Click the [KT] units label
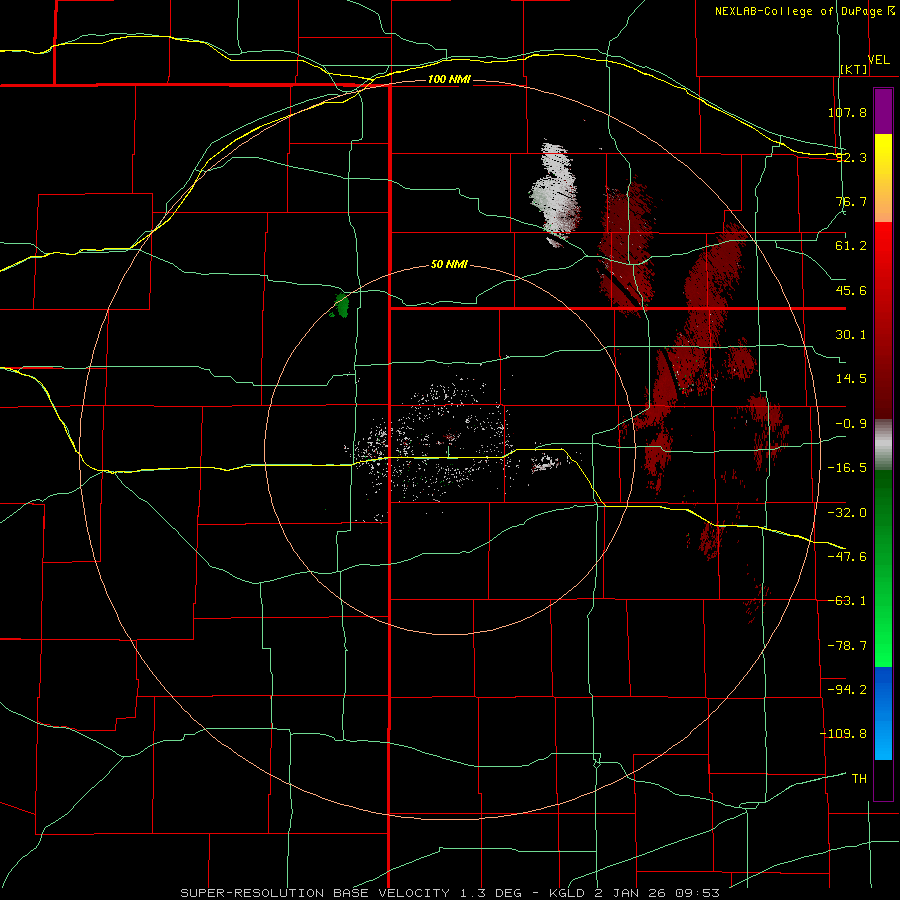This screenshot has width=900, height=900. click(854, 69)
